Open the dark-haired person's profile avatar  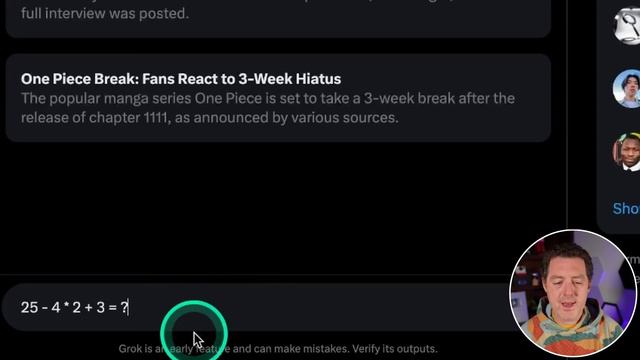pos(627,89)
